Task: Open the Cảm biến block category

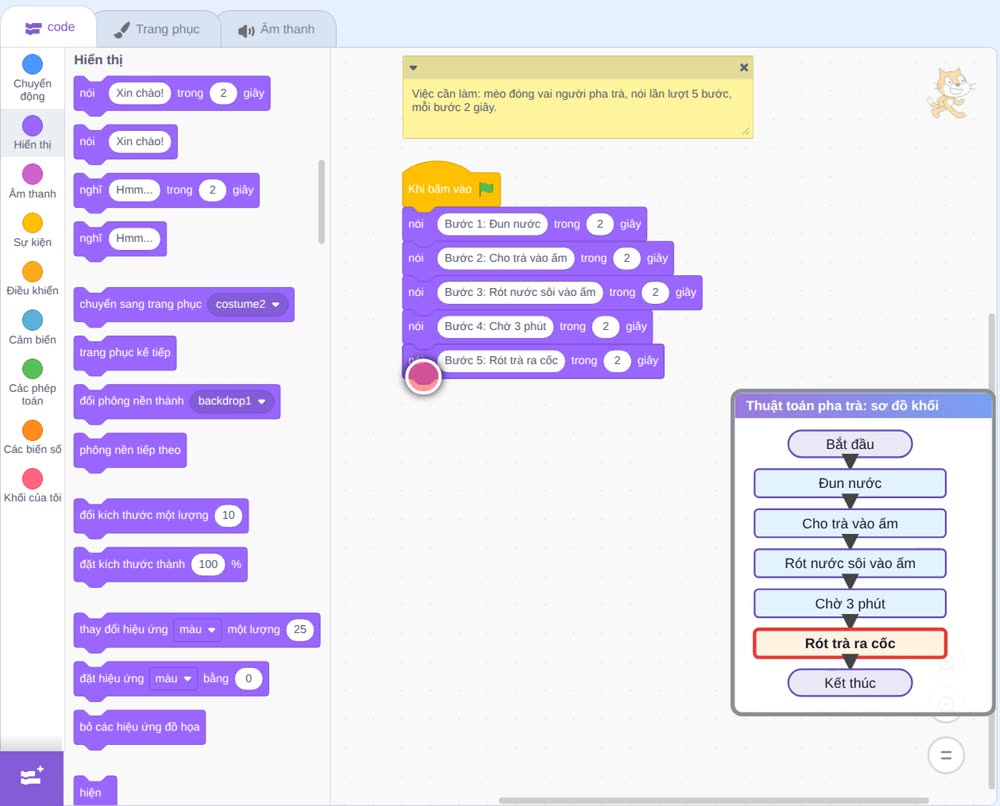Action: coord(33,328)
